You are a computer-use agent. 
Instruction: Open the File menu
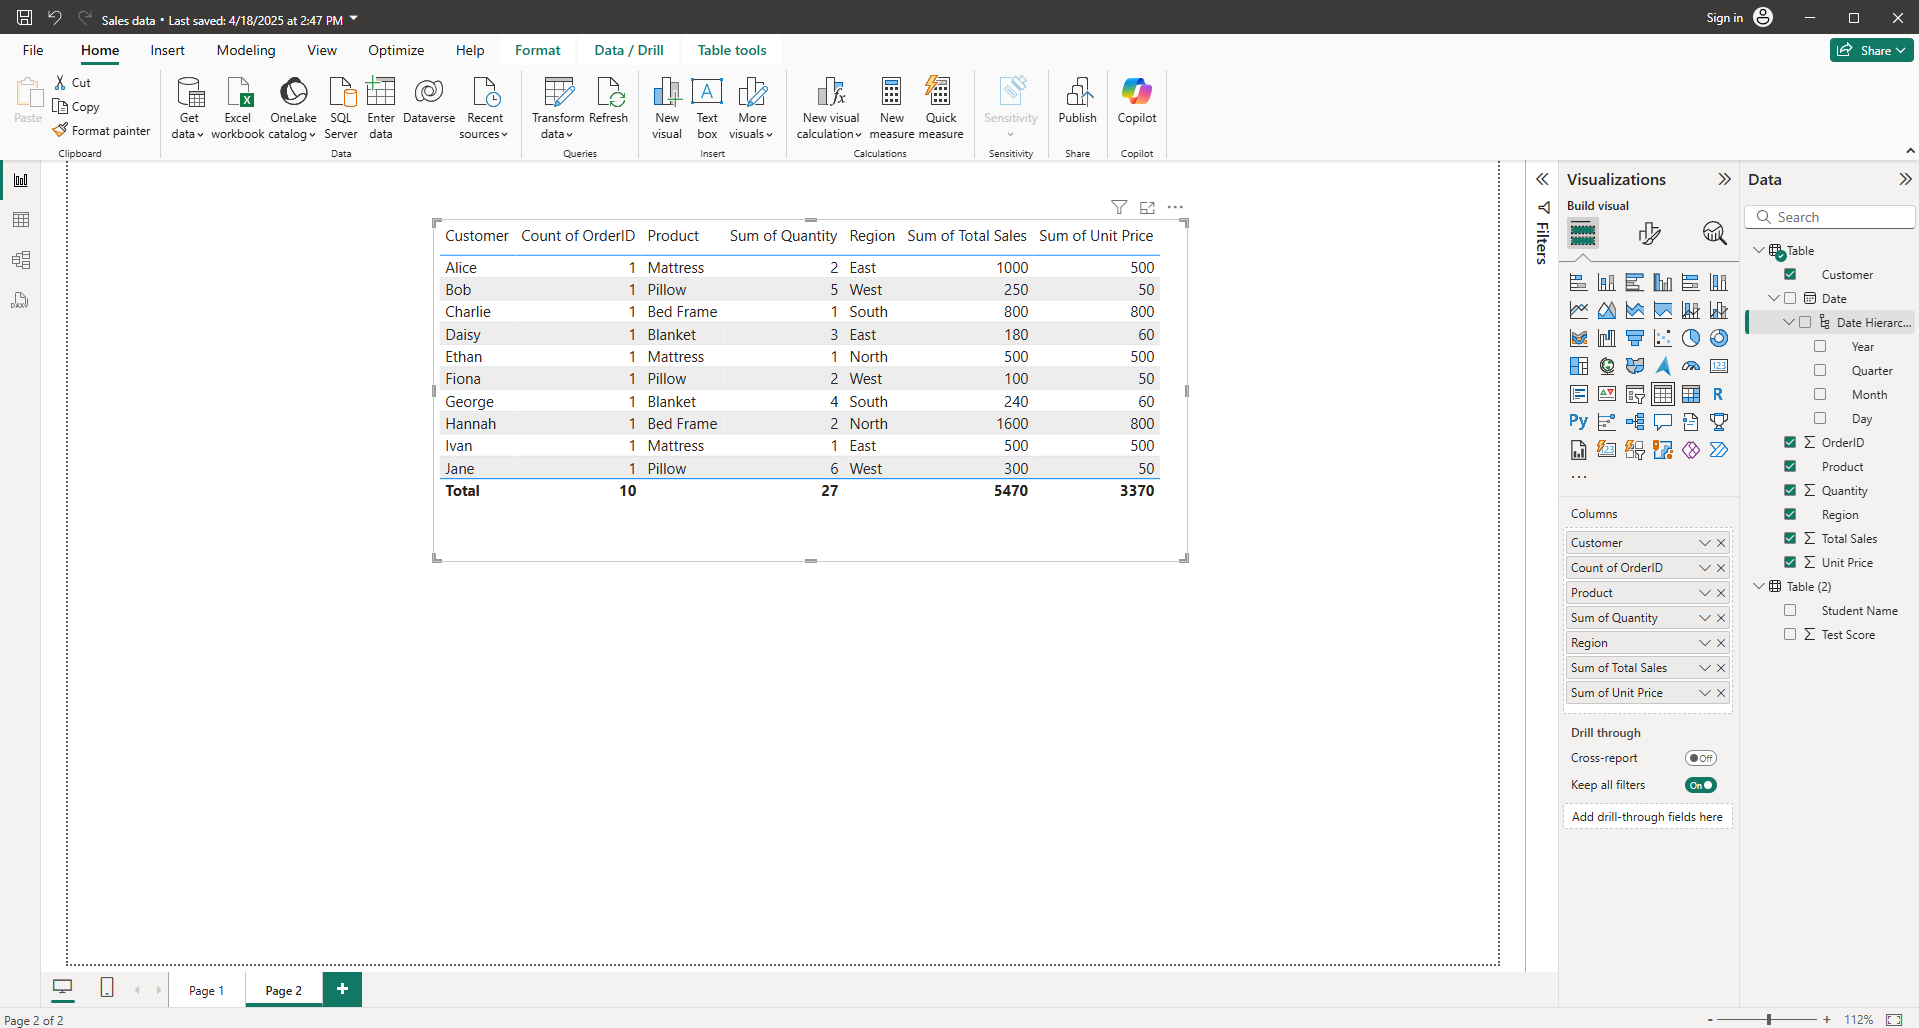point(33,50)
